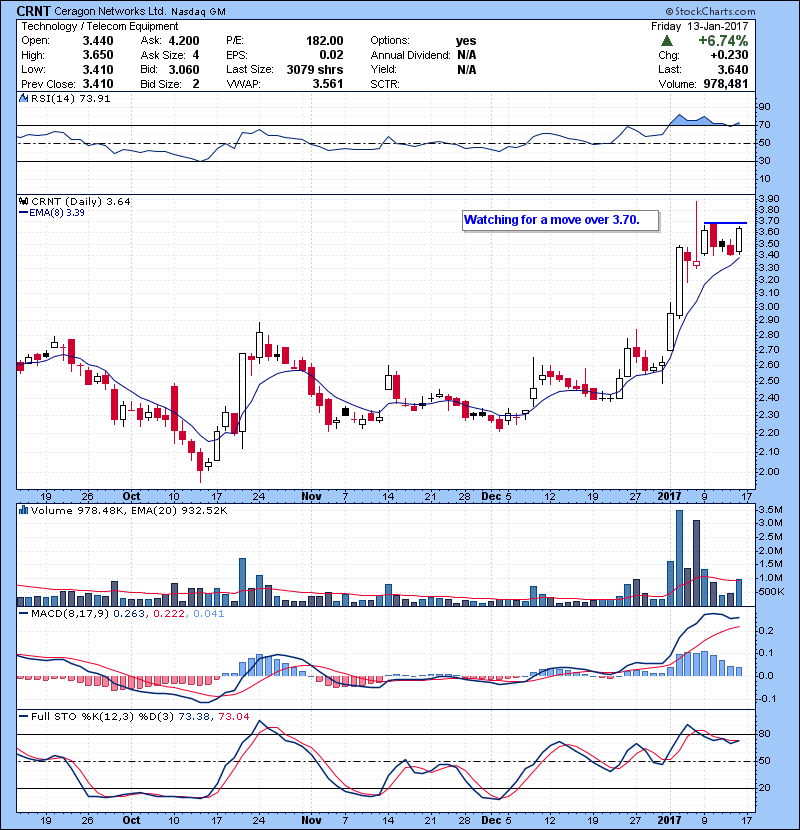Click the Ceragon Networks Ltd. company name
This screenshot has width=800, height=830.
coord(111,11)
